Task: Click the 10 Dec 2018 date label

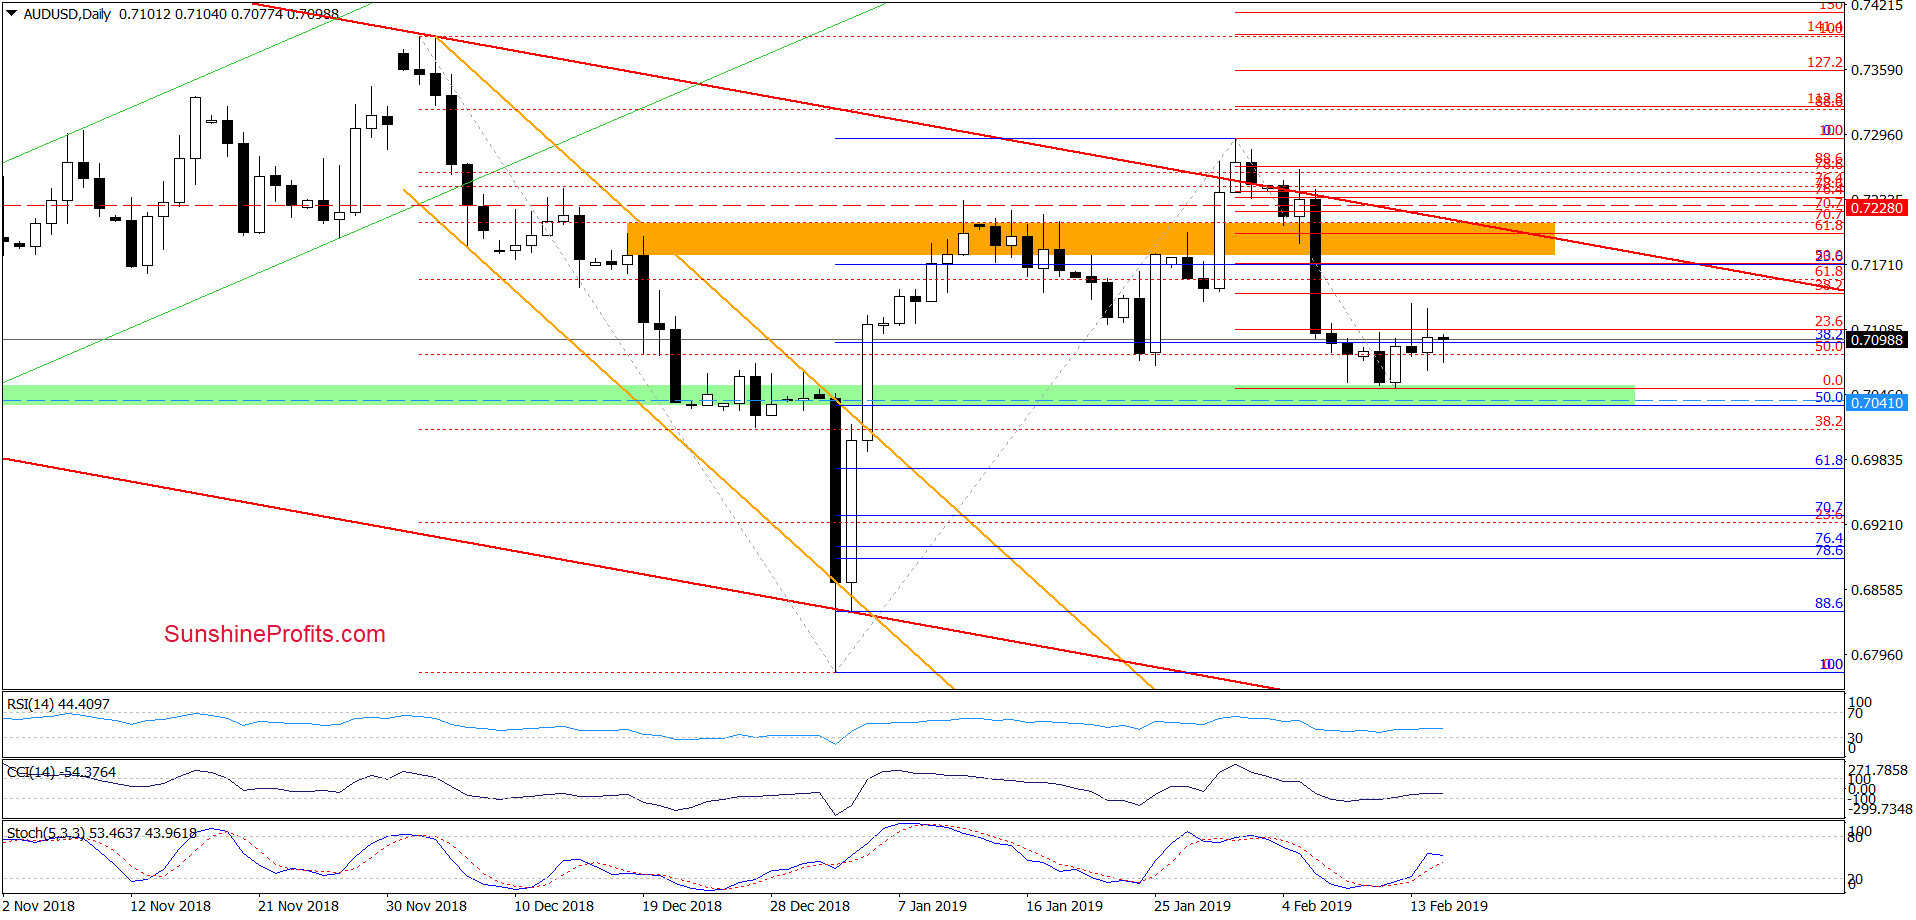Action: click(x=554, y=906)
